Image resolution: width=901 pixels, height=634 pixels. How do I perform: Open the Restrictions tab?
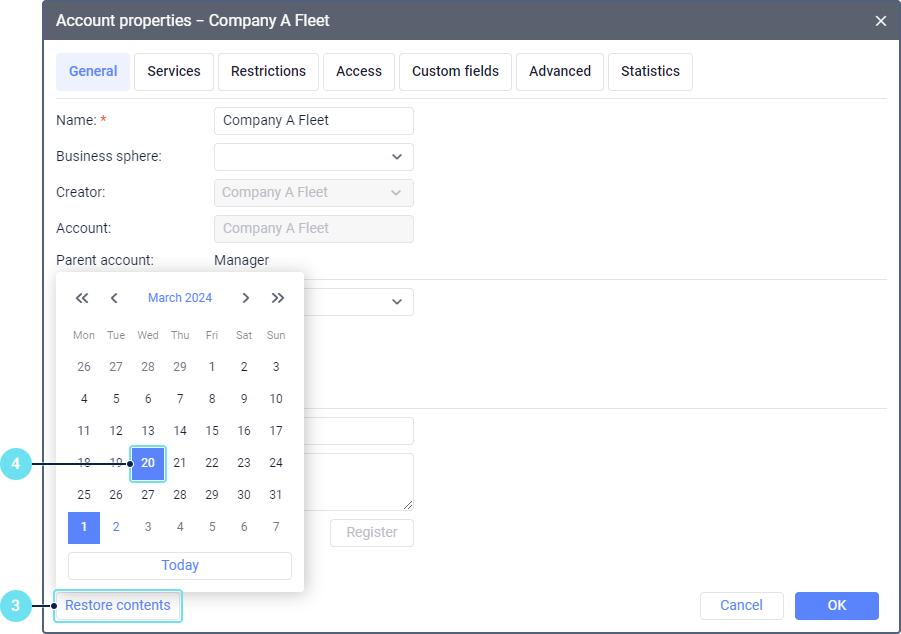268,72
